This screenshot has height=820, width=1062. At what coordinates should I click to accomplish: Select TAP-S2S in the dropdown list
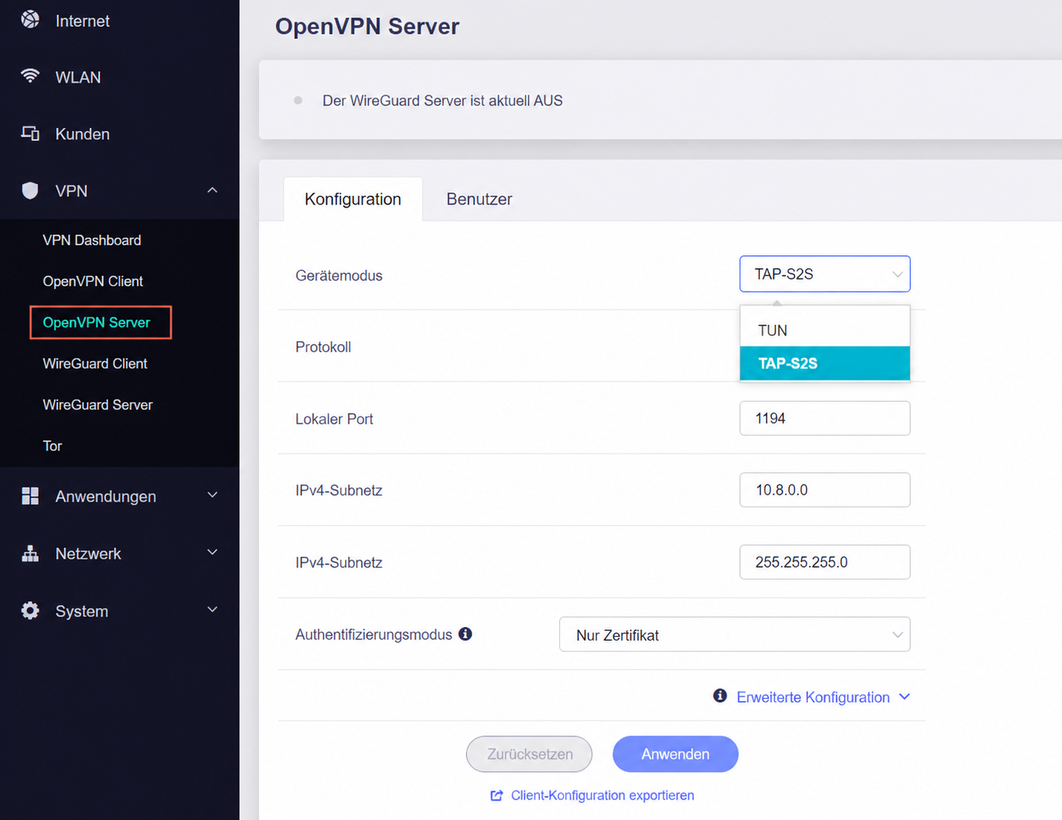(x=824, y=363)
